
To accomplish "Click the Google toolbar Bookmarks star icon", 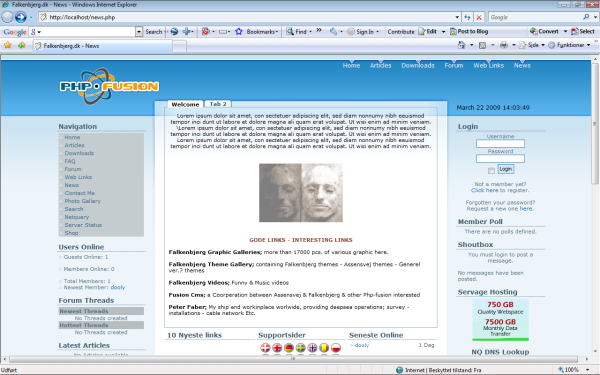I will coord(239,32).
